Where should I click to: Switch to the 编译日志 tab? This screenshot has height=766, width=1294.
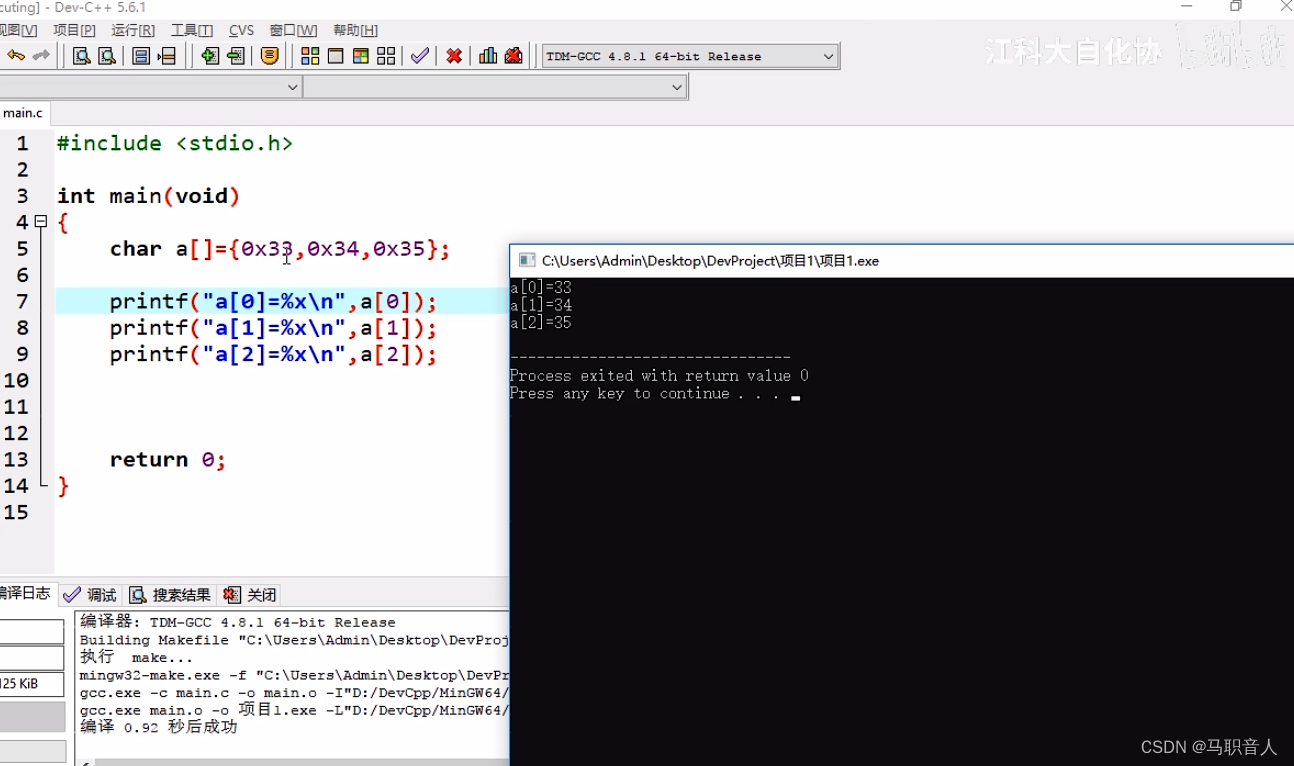point(27,593)
